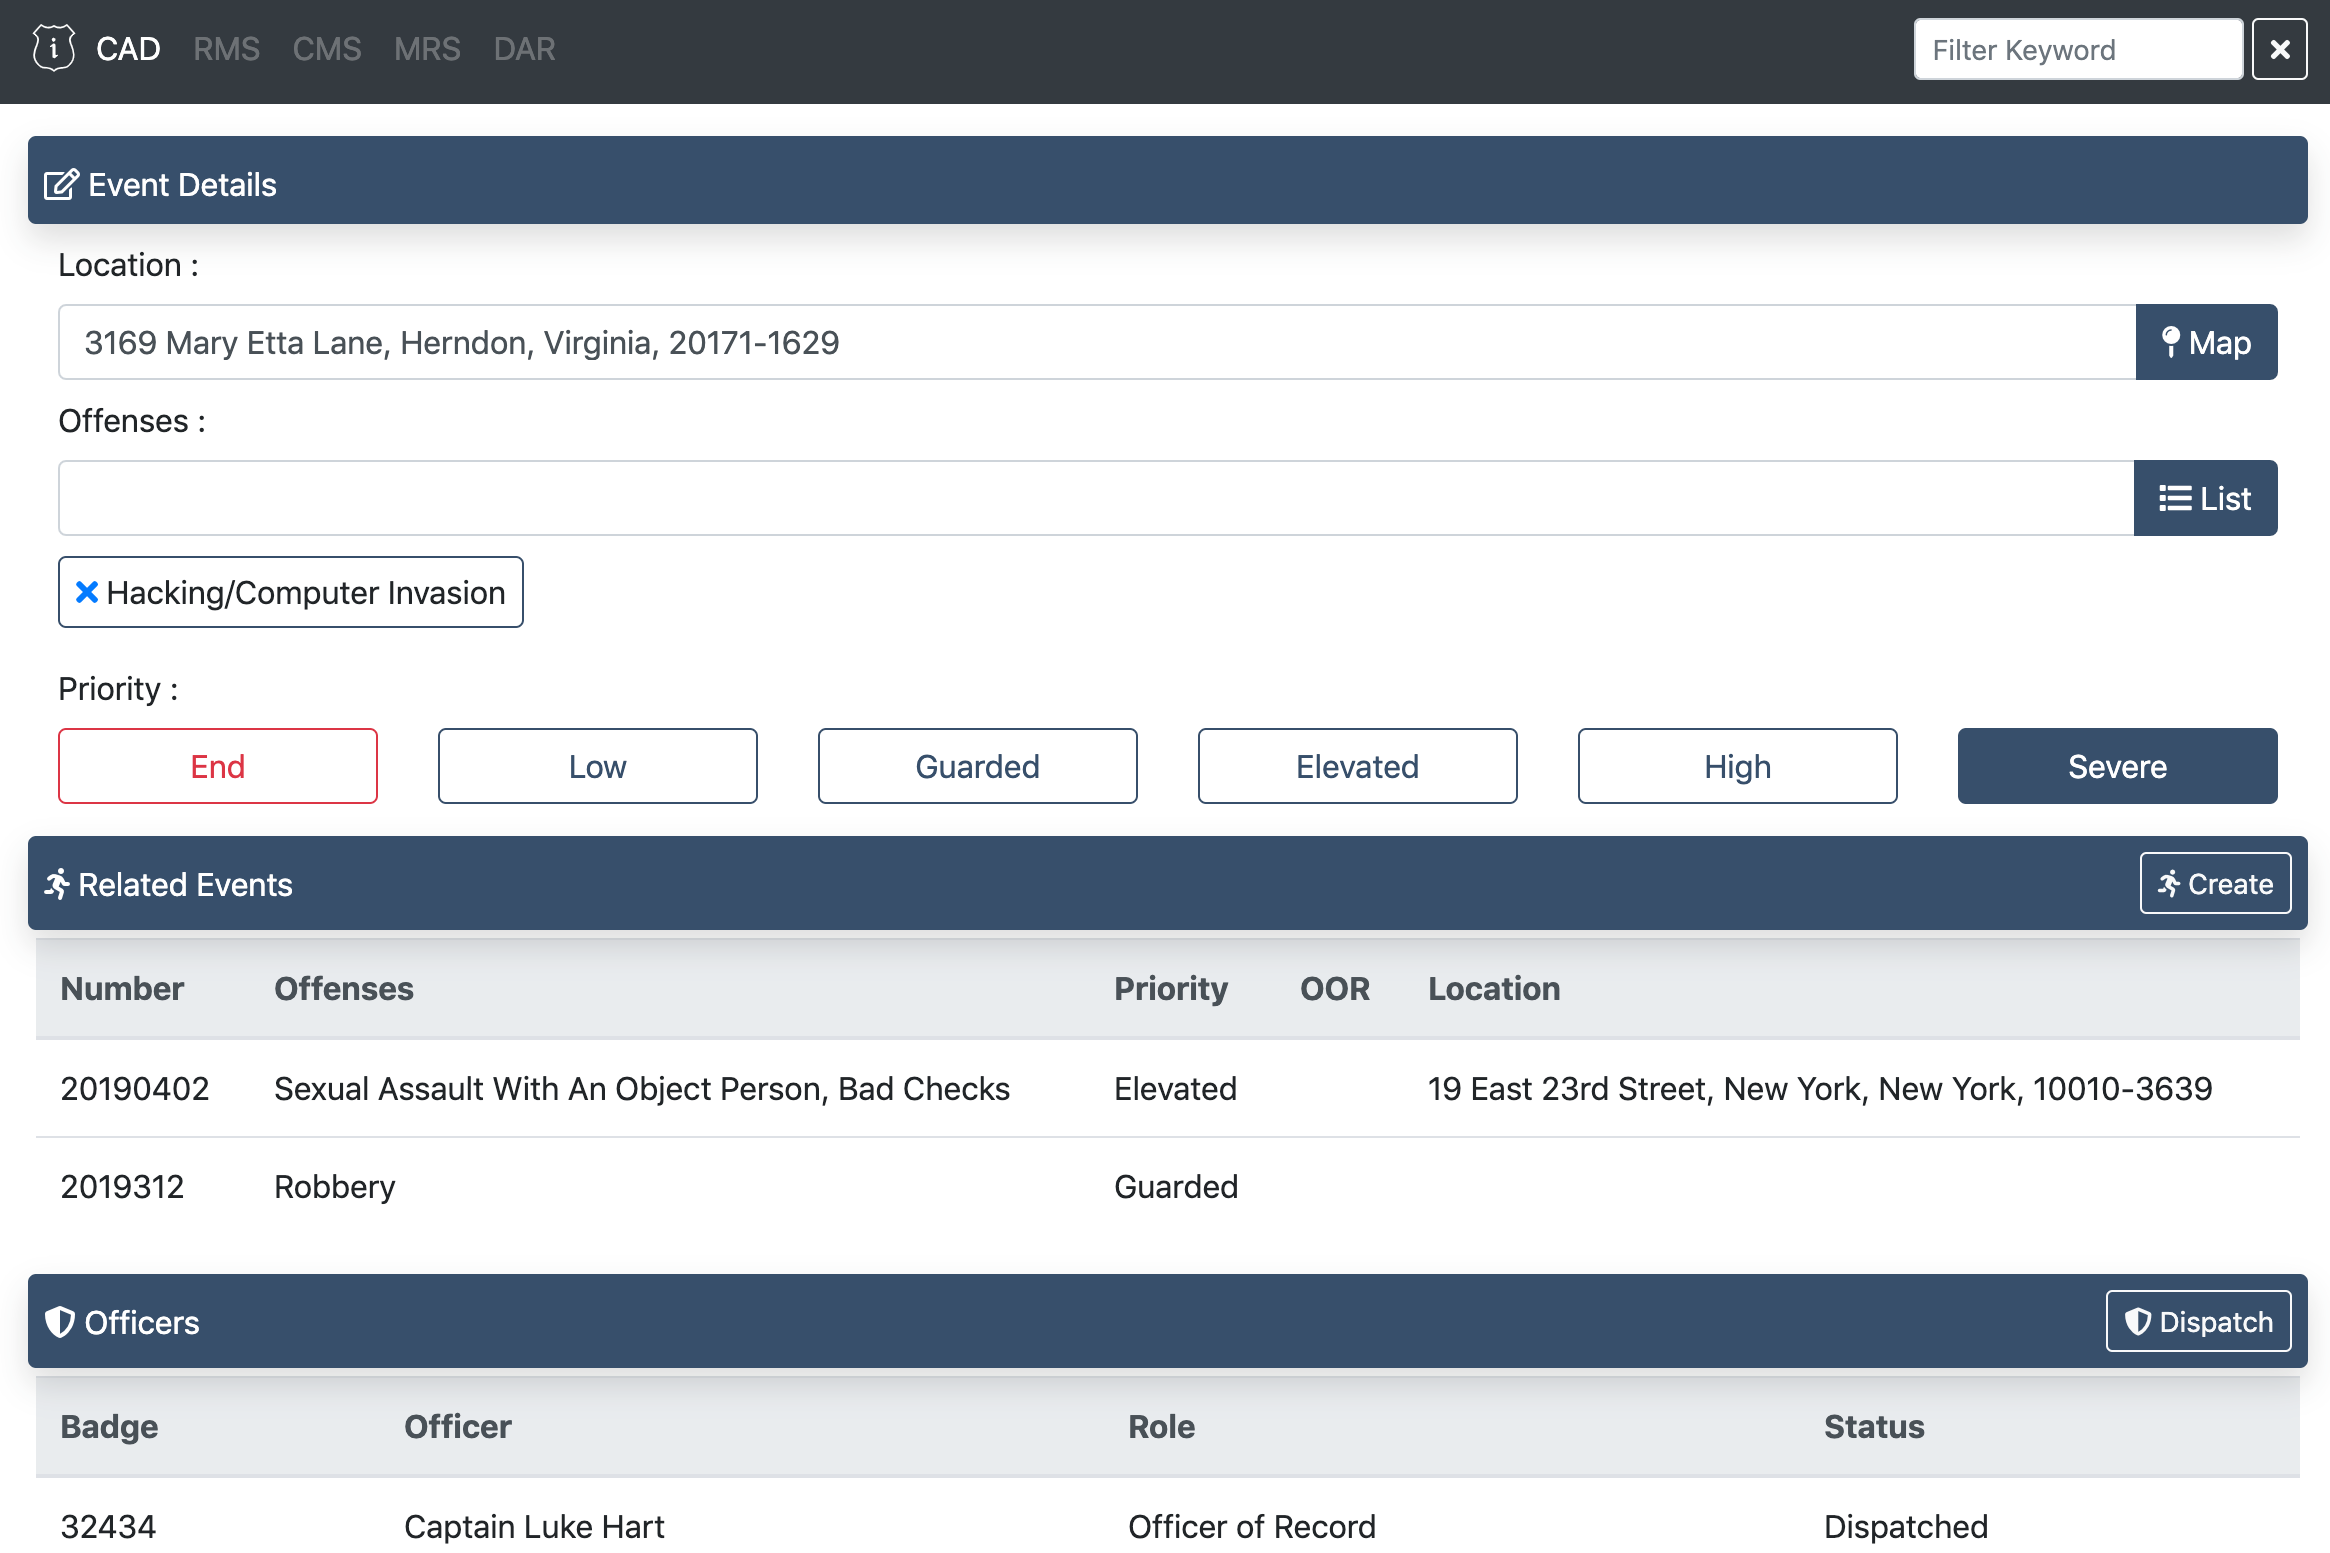
Task: Create a new related event
Action: click(2214, 883)
